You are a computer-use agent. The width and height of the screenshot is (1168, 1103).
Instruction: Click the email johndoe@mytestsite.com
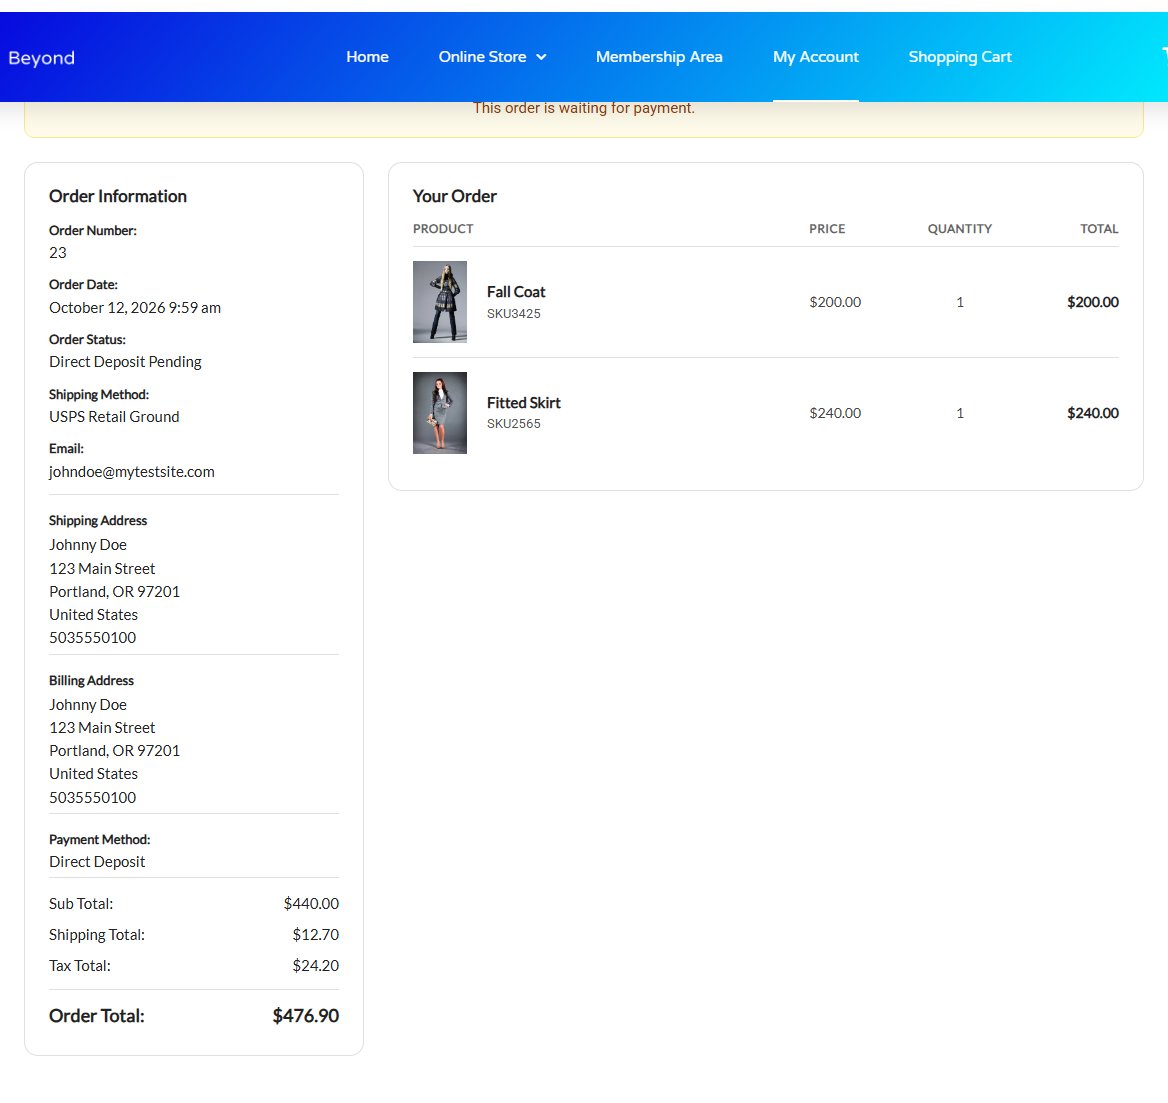tap(132, 472)
